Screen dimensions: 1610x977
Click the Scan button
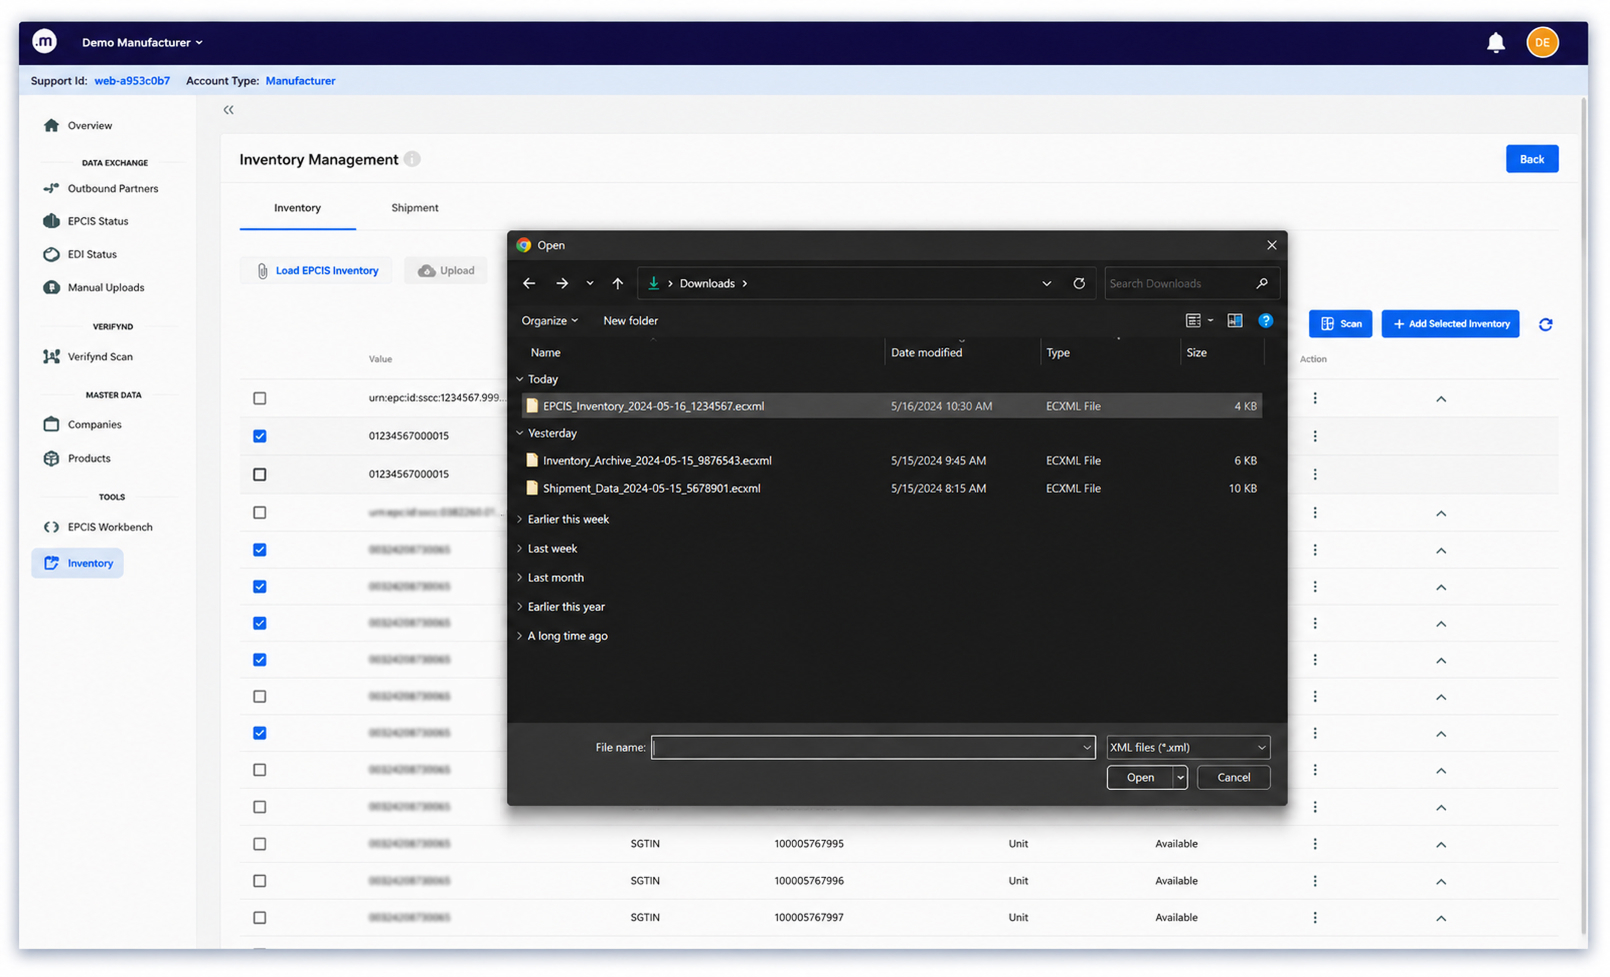[1340, 324]
